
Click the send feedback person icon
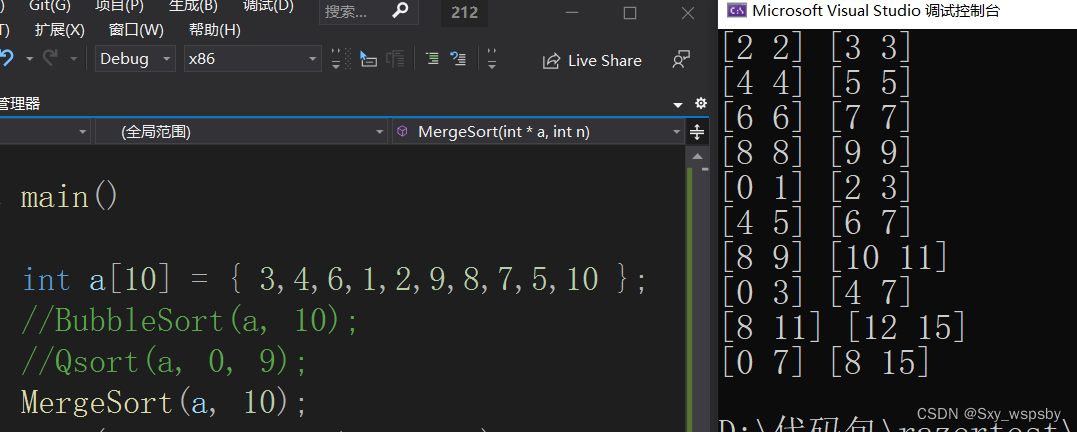680,60
